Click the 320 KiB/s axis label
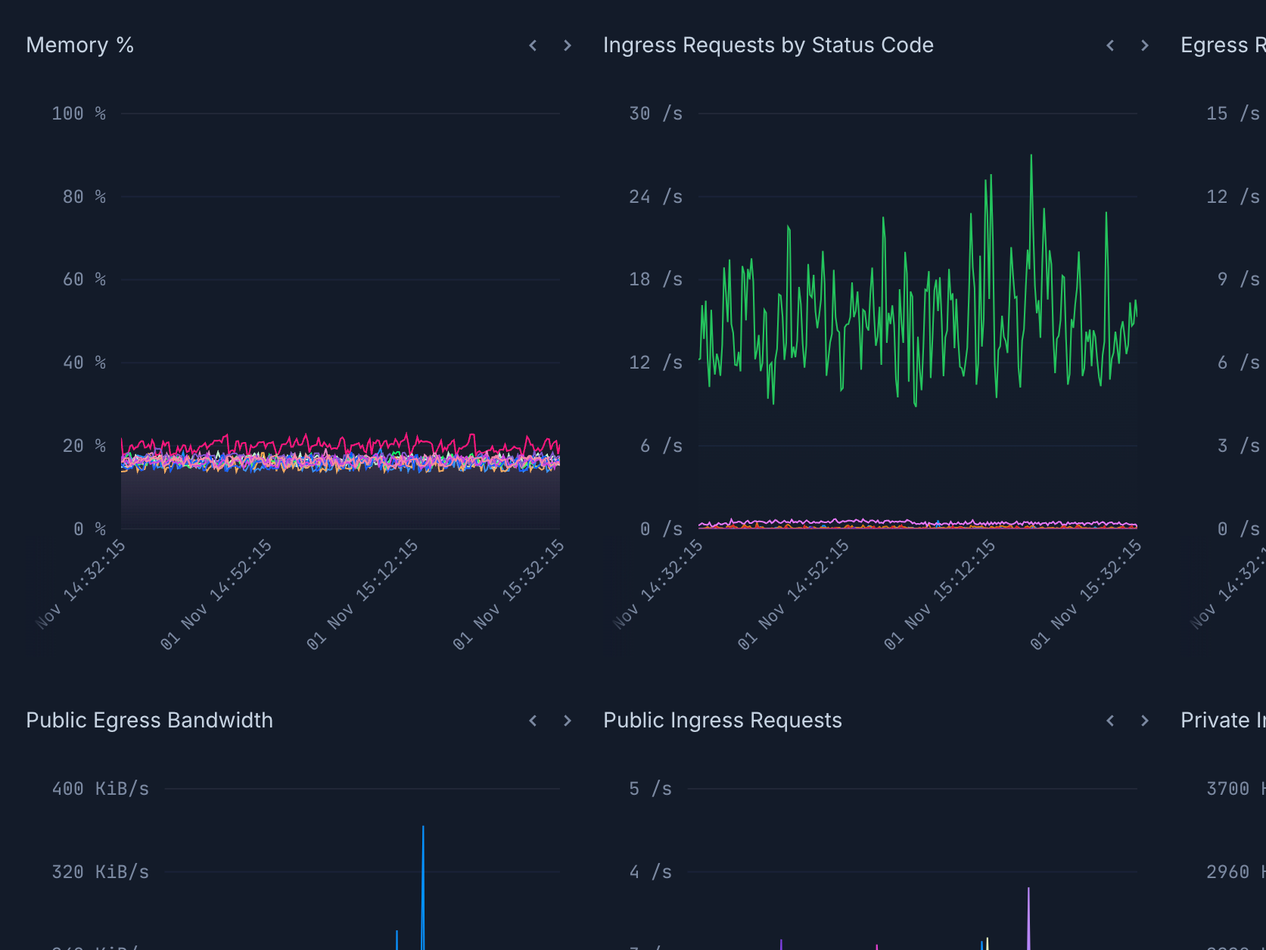The image size is (1266, 950). (100, 871)
